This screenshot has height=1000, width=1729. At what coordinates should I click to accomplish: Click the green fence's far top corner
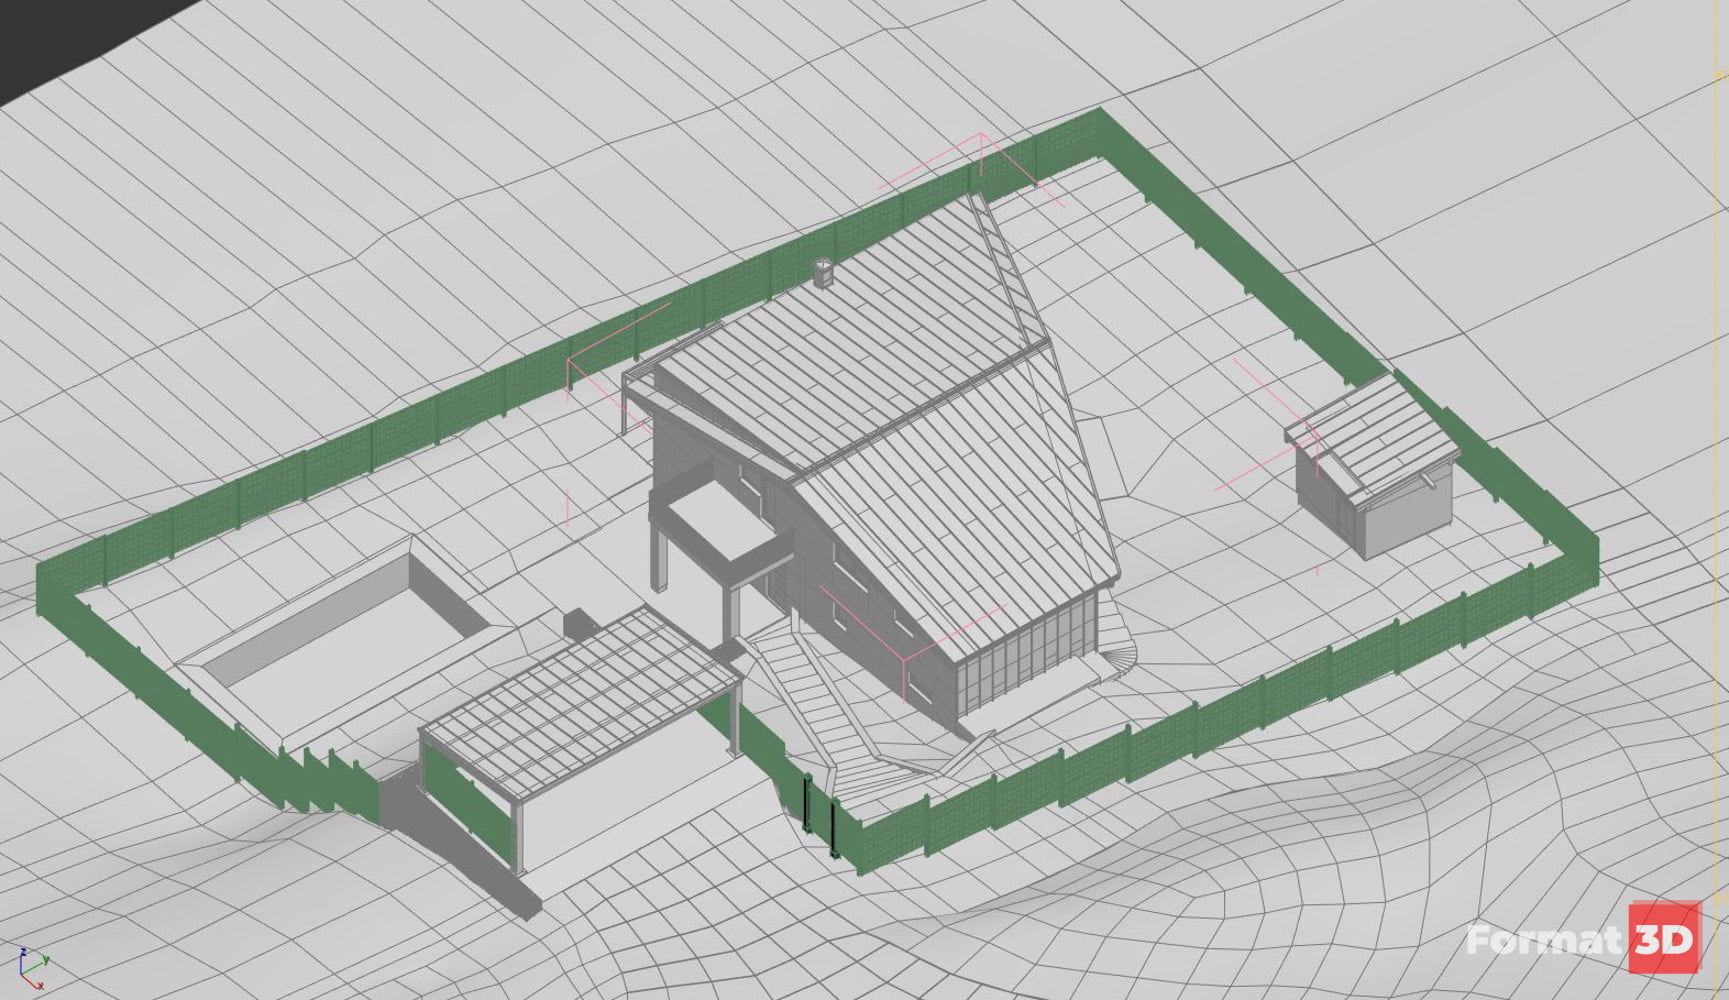tap(1098, 125)
